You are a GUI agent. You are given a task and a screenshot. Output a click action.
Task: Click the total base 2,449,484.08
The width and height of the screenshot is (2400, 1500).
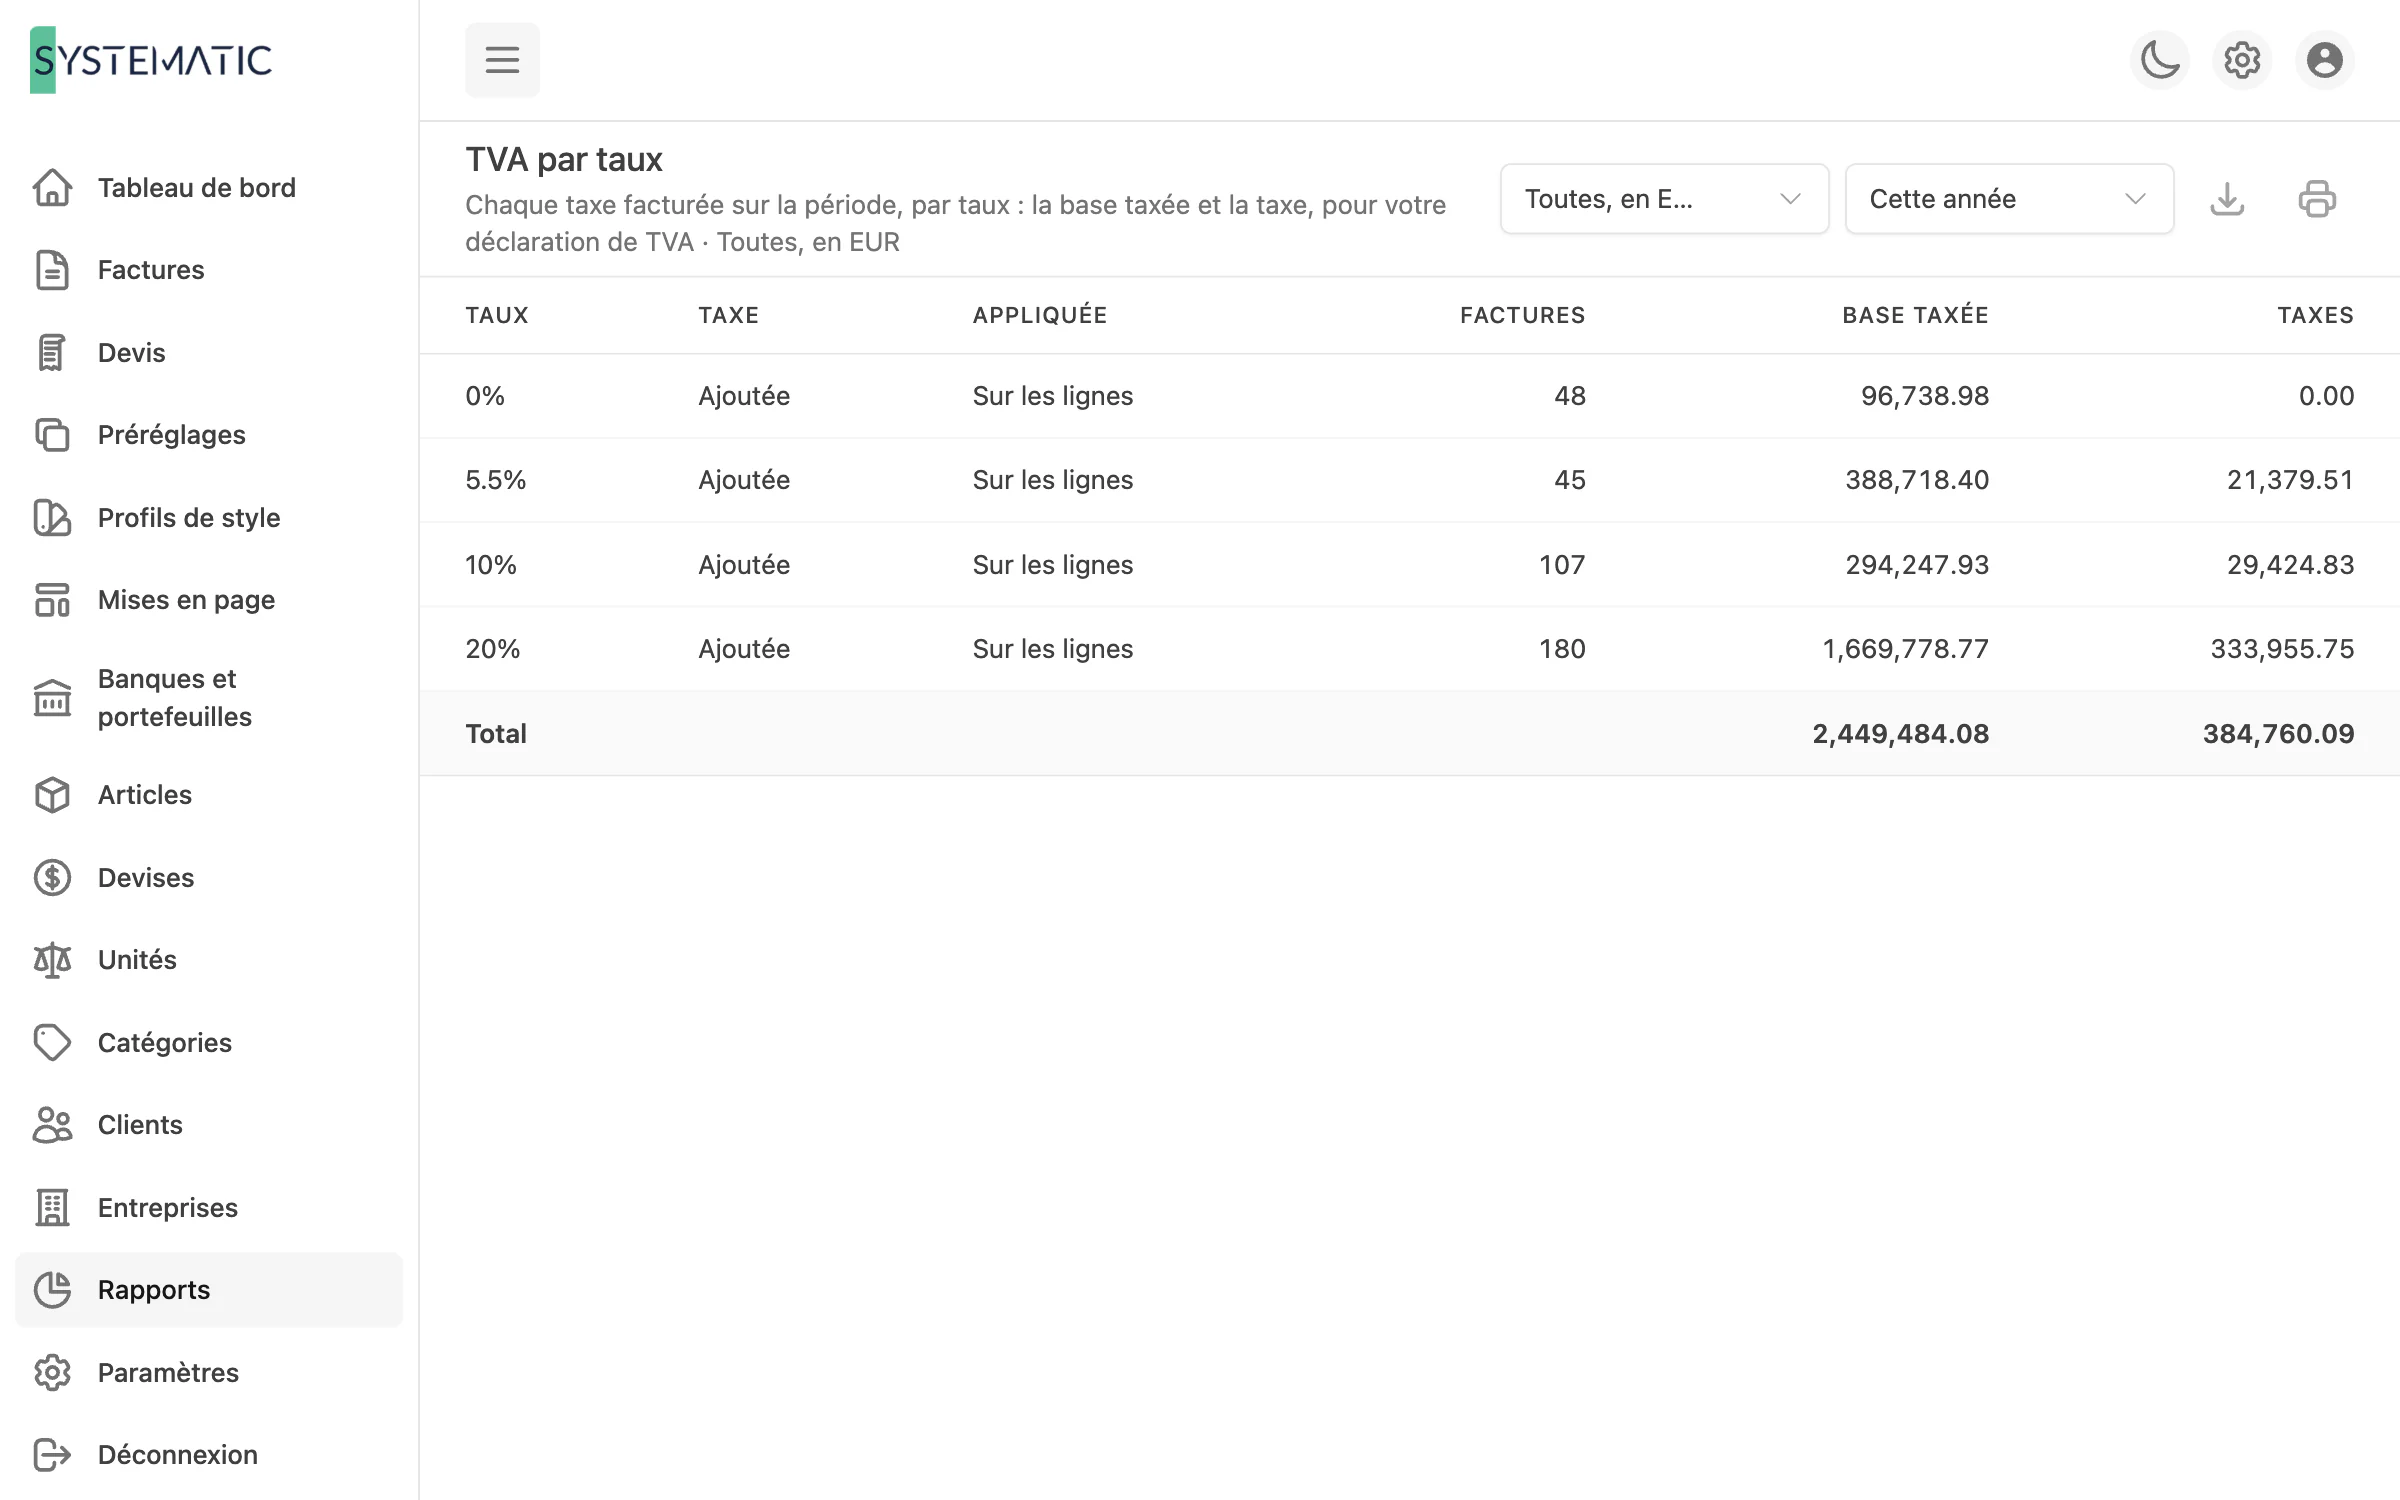(1900, 734)
